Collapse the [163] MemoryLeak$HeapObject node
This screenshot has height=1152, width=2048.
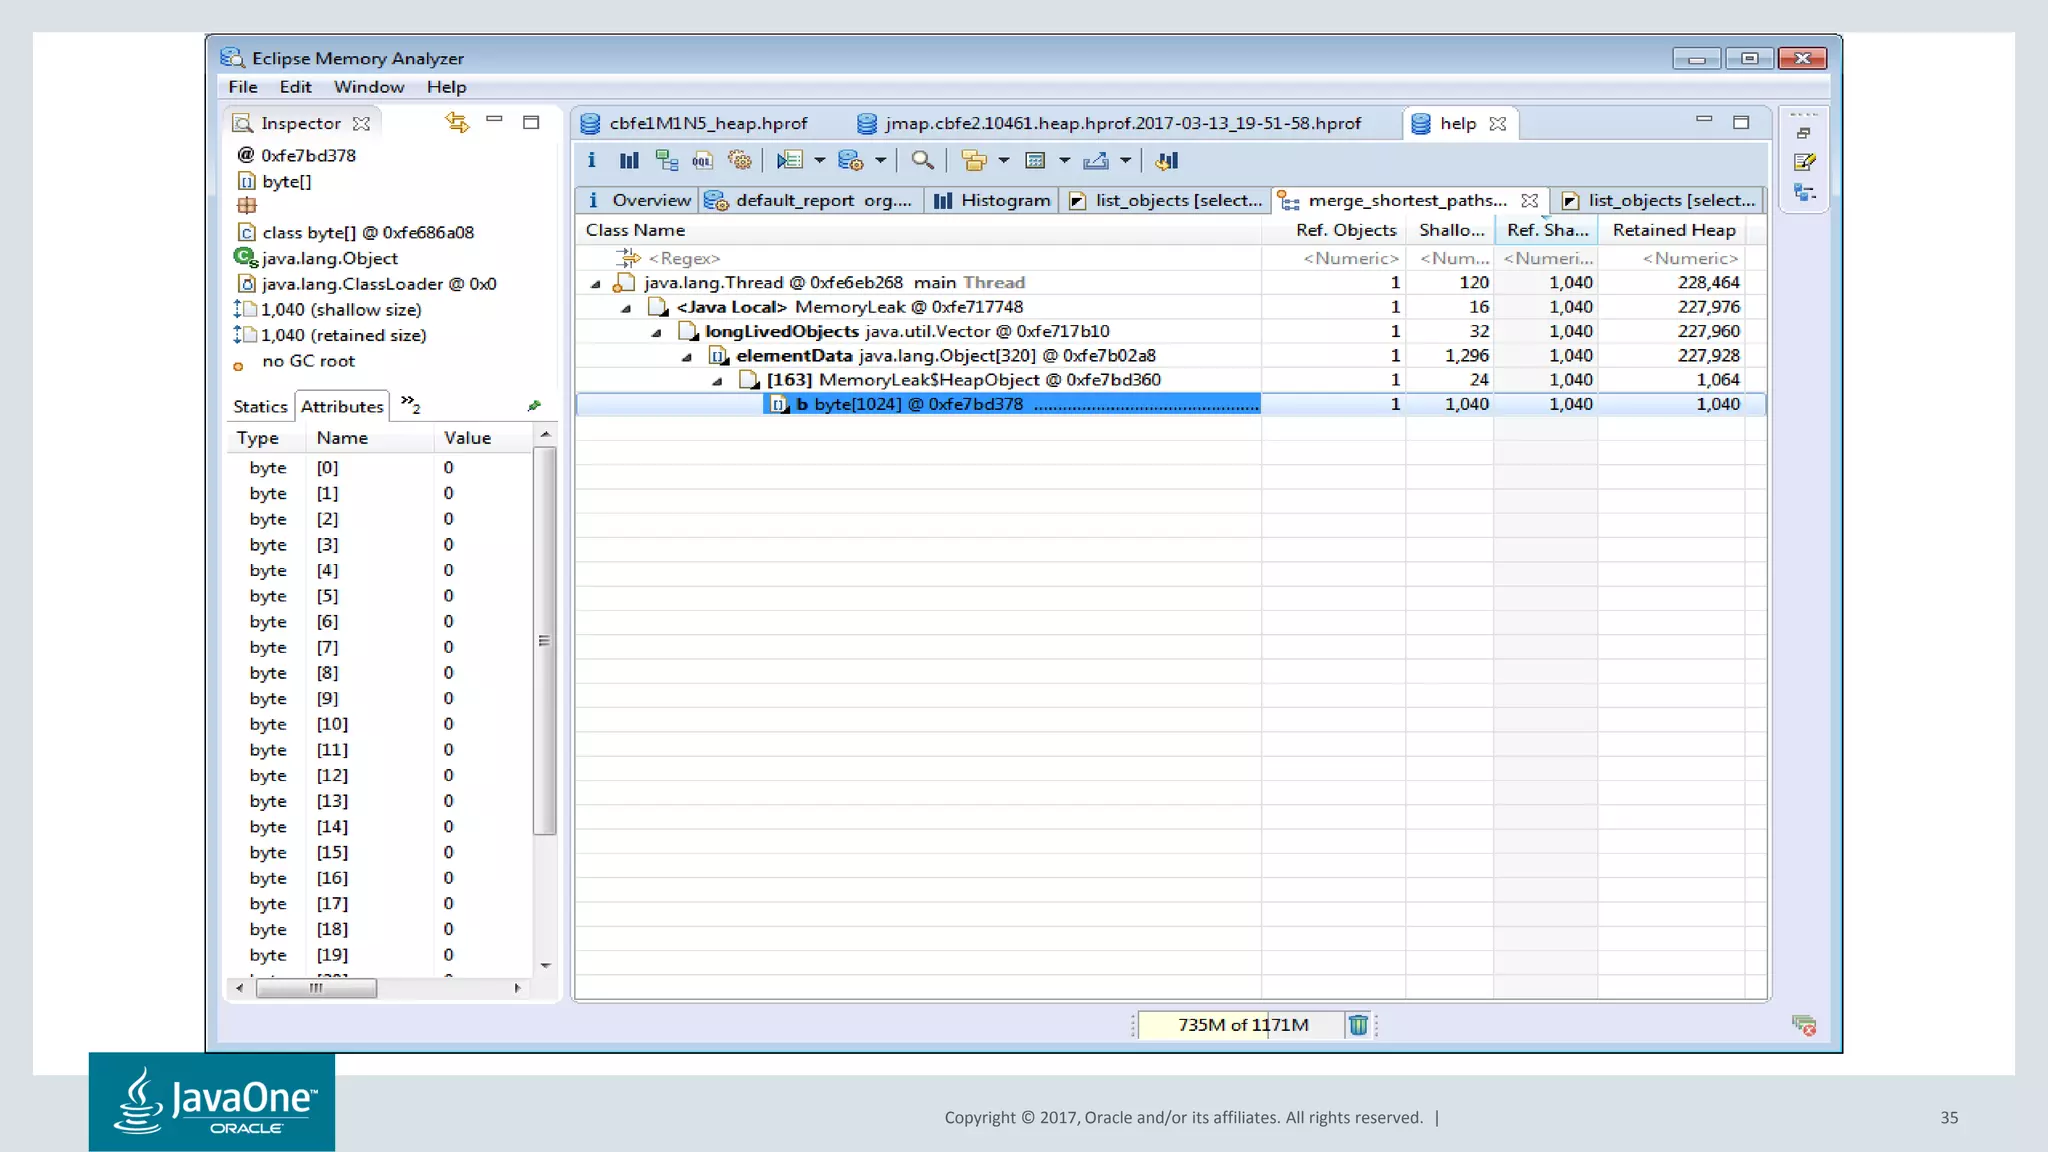(718, 381)
